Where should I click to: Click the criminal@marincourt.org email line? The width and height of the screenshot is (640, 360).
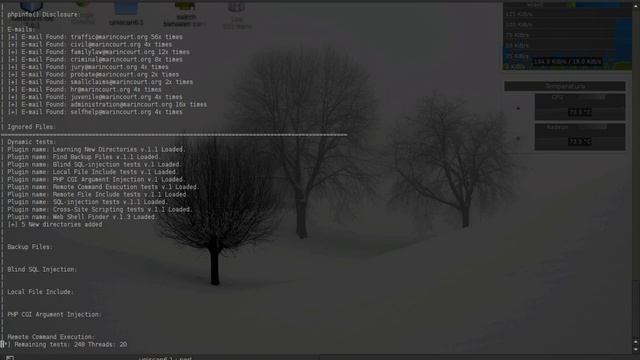(95, 60)
